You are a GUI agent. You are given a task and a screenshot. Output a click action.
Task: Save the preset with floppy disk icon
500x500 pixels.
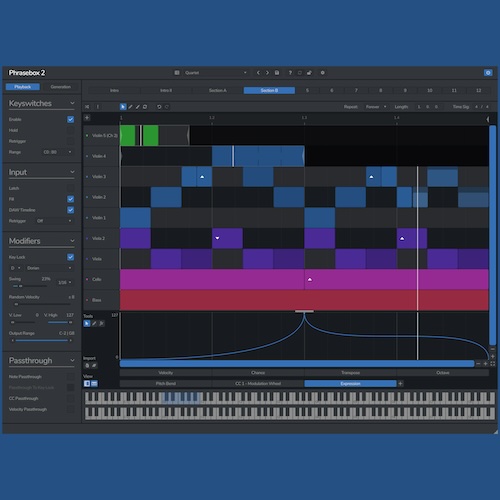[x=277, y=73]
